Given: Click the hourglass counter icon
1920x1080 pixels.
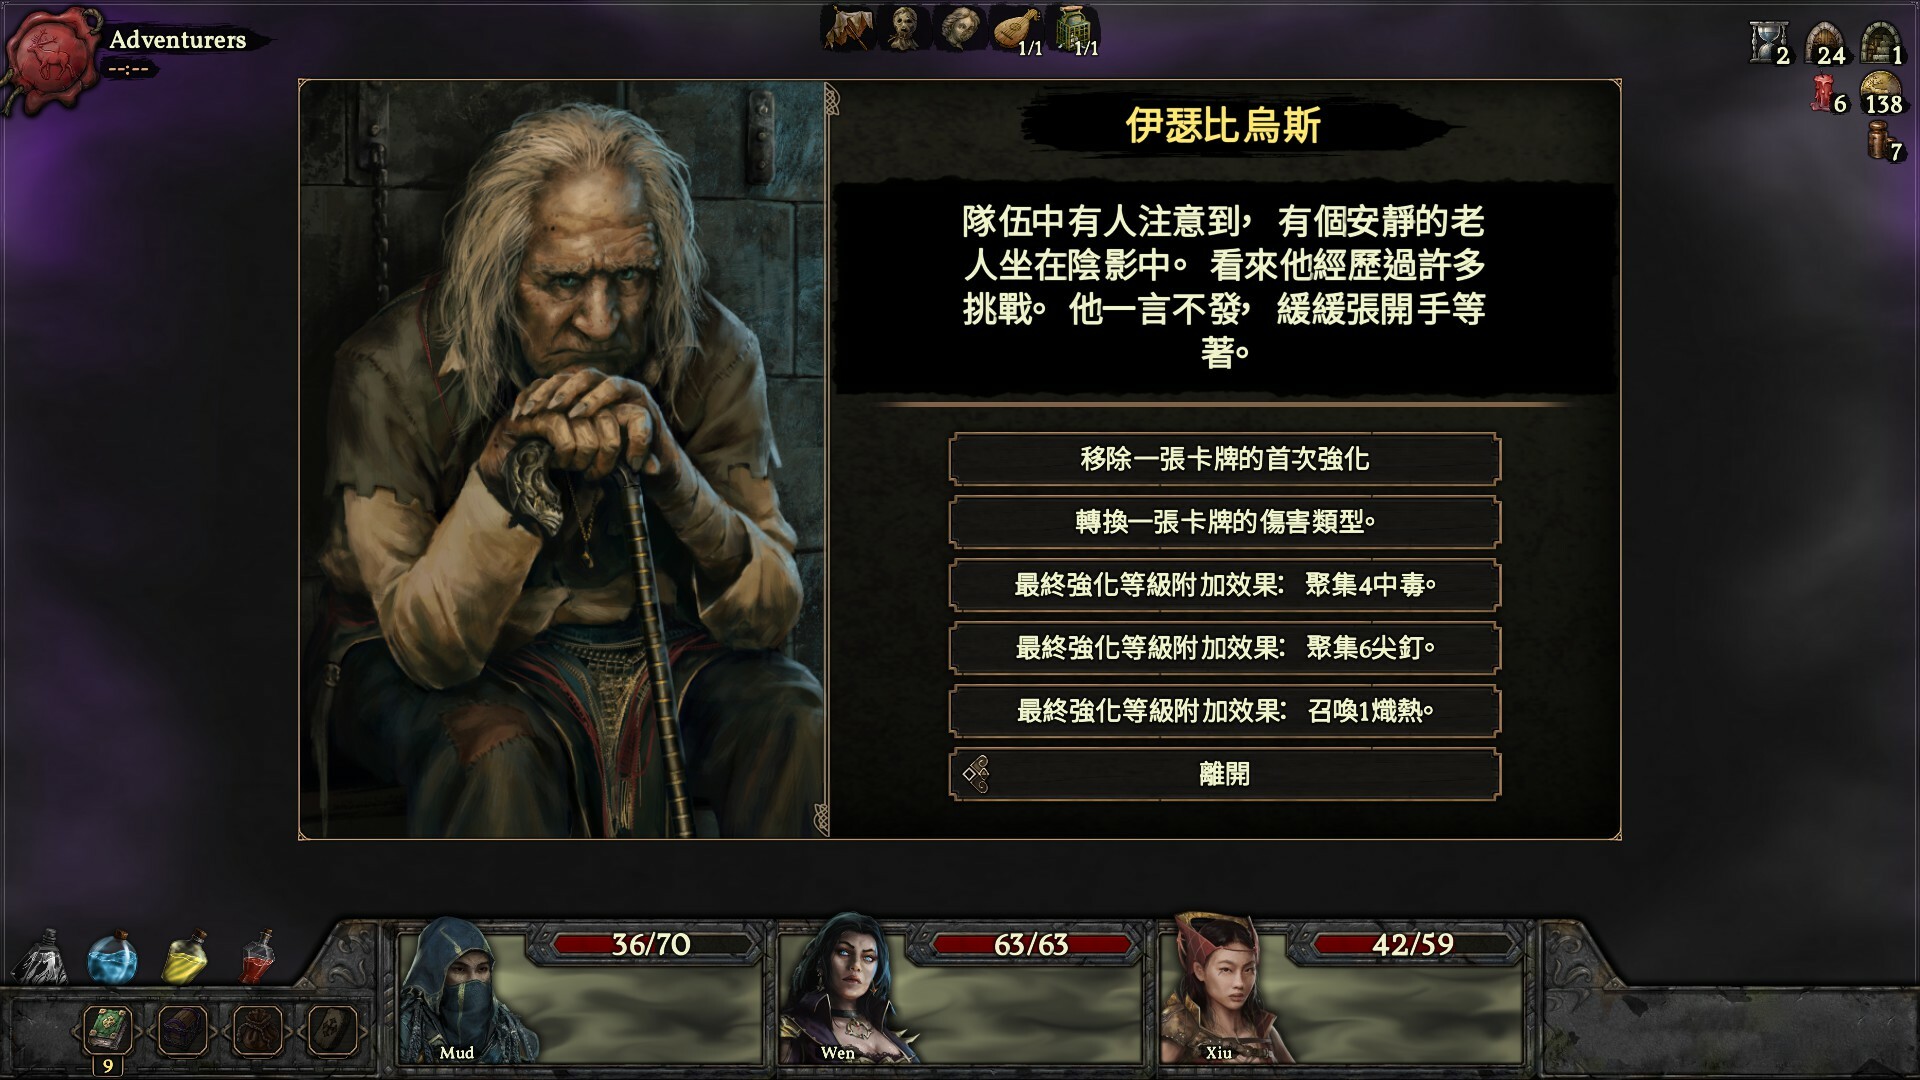Looking at the screenshot, I should (x=1767, y=43).
